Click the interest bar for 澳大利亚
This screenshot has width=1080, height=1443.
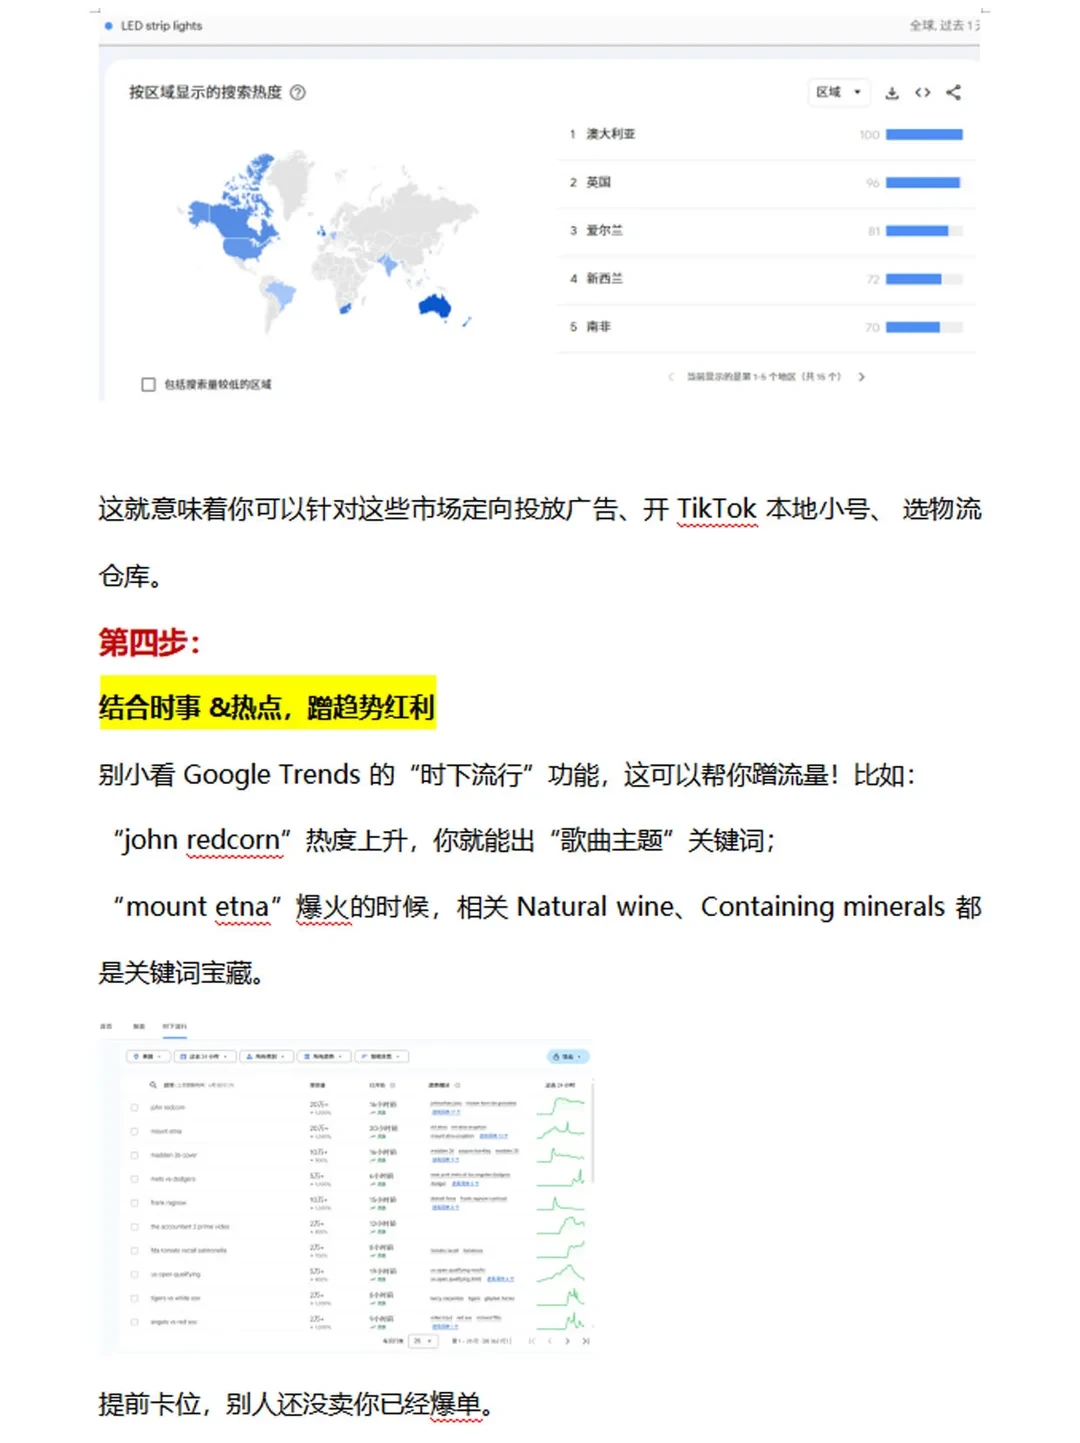point(924,134)
